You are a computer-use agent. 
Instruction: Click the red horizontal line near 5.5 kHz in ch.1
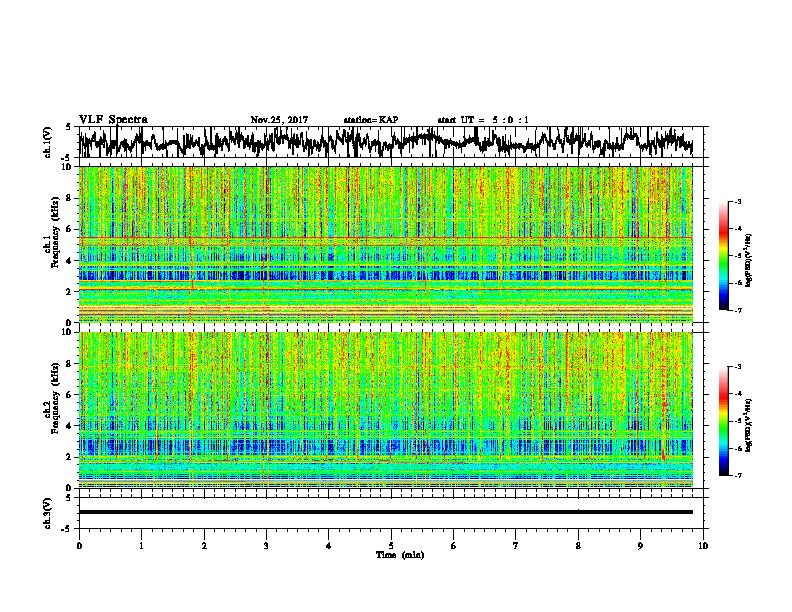(x=386, y=237)
